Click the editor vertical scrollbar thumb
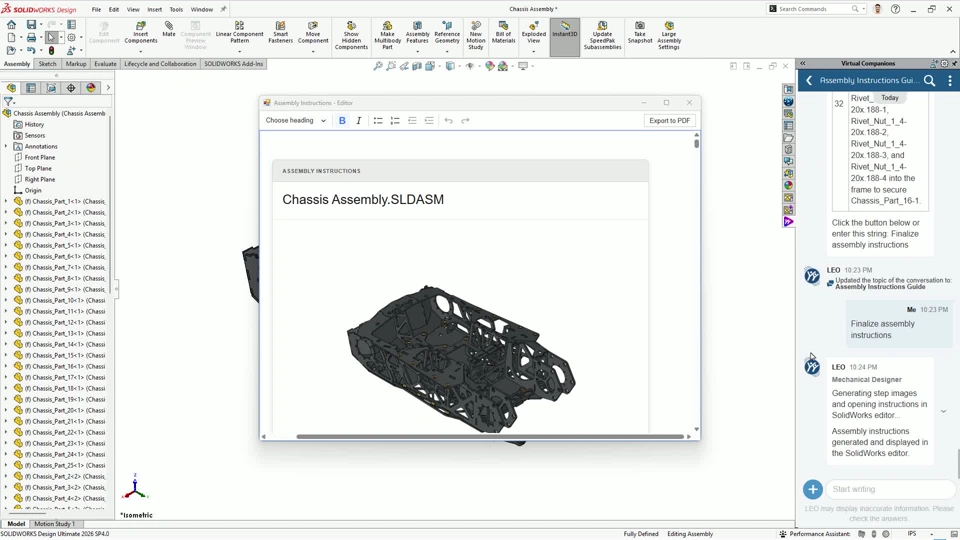 pyautogui.click(x=697, y=144)
